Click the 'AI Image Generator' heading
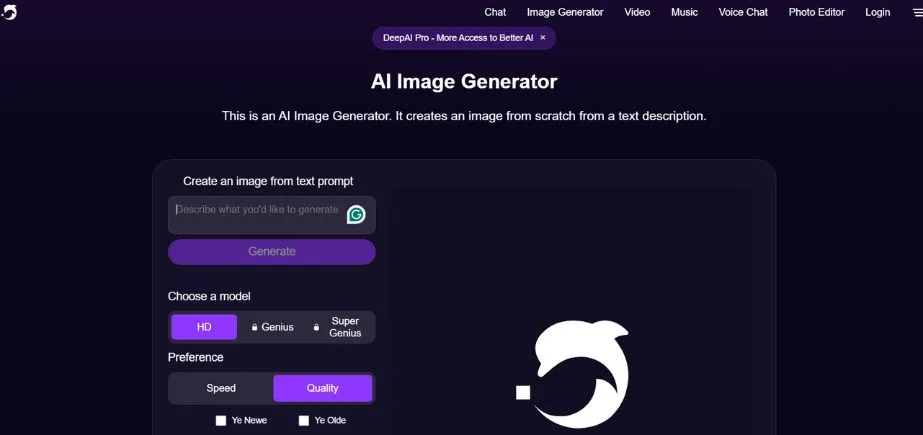The height and width of the screenshot is (435, 923). pyautogui.click(x=464, y=81)
